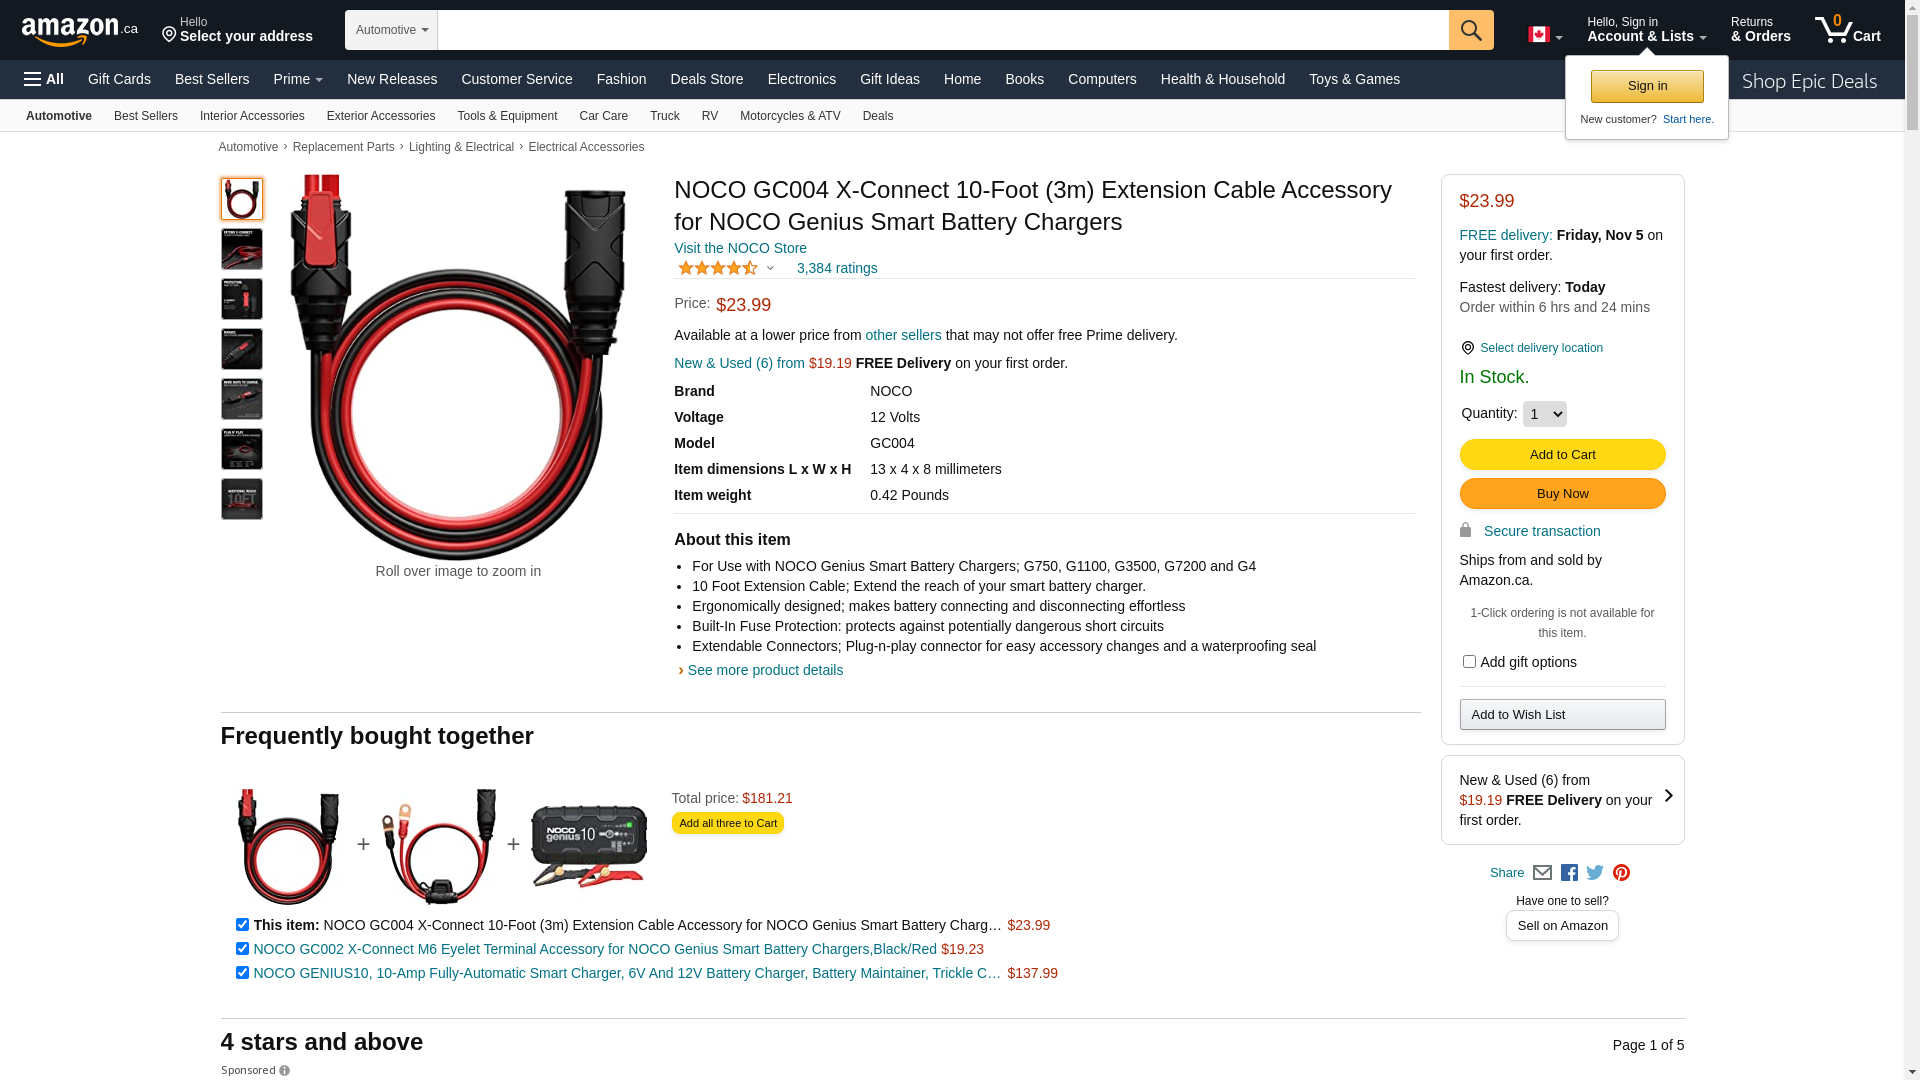Open the Canada flag language selector

[x=1545, y=35]
